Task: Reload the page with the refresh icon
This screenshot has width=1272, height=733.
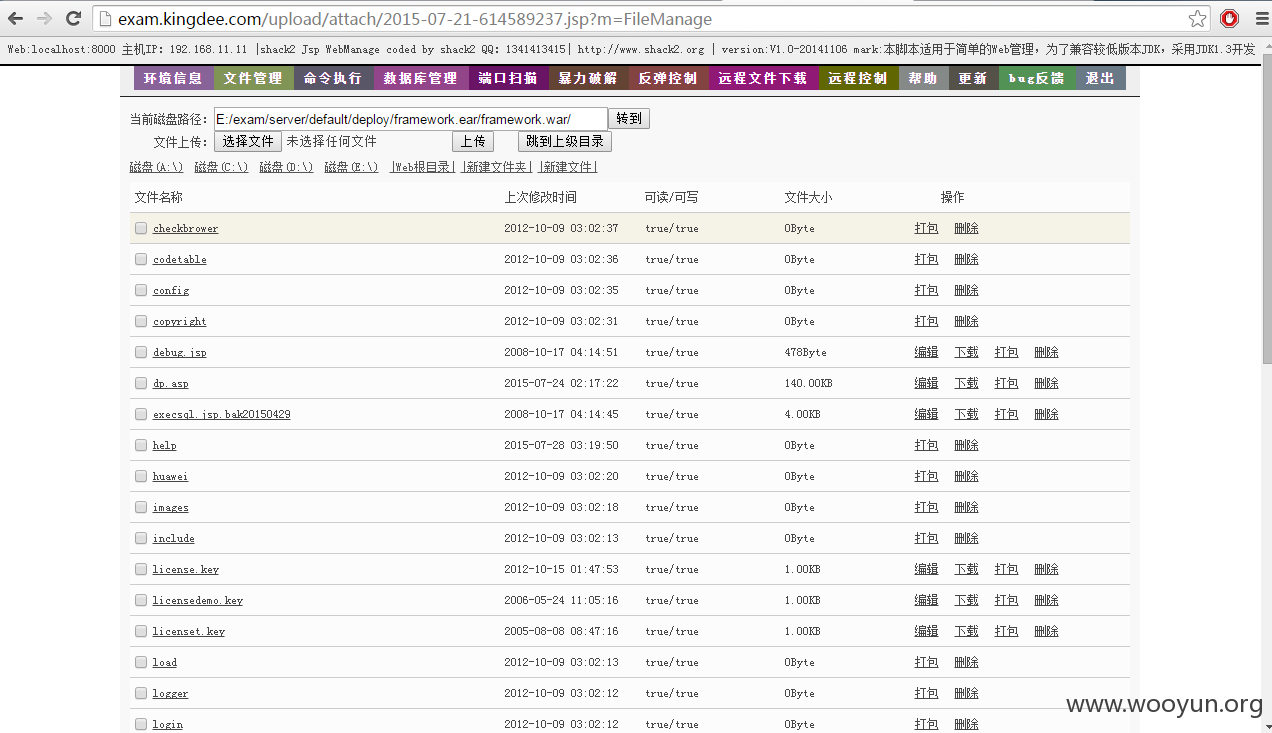Action: pyautogui.click(x=73, y=18)
